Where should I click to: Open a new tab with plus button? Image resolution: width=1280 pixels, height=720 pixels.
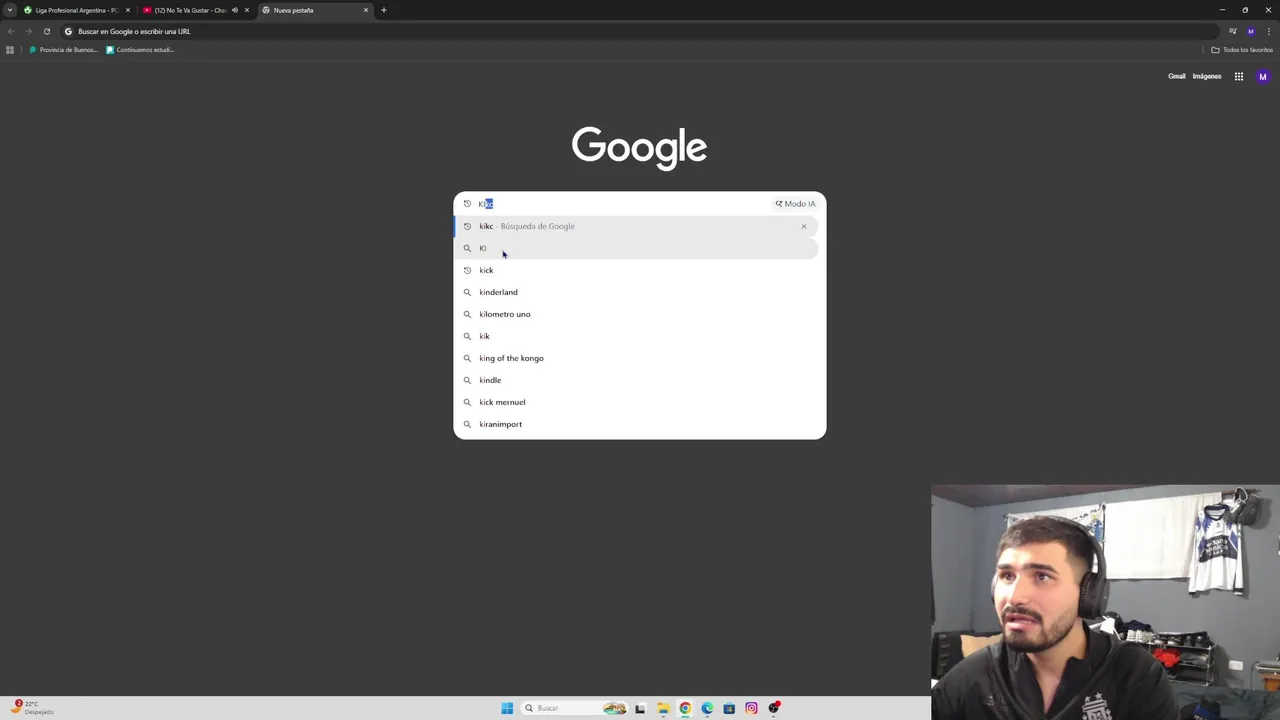pyautogui.click(x=383, y=10)
